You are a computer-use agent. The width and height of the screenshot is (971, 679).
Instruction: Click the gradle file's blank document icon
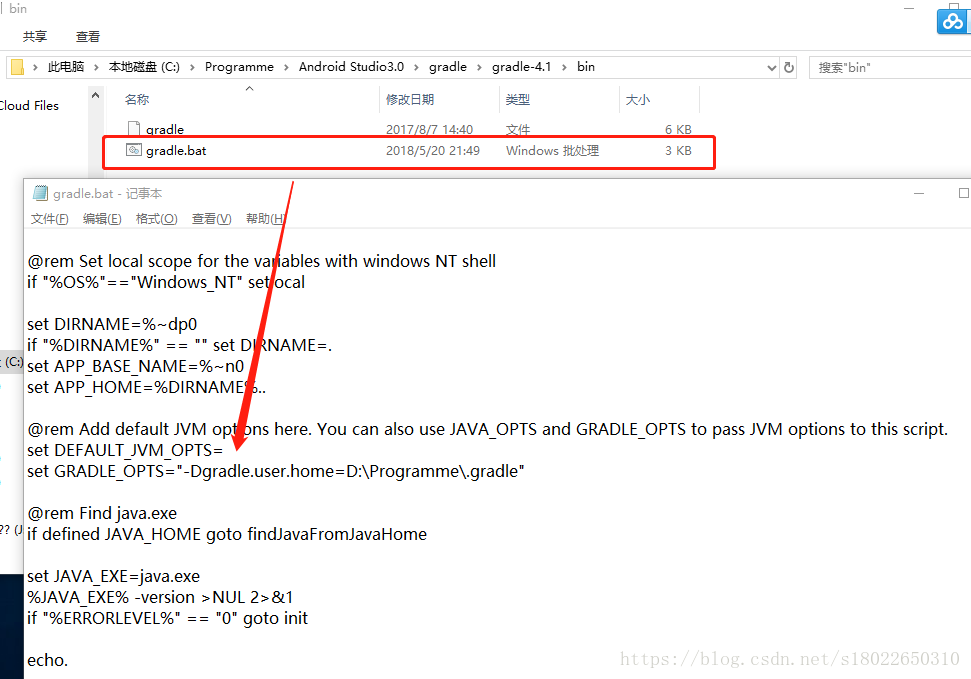pos(134,129)
